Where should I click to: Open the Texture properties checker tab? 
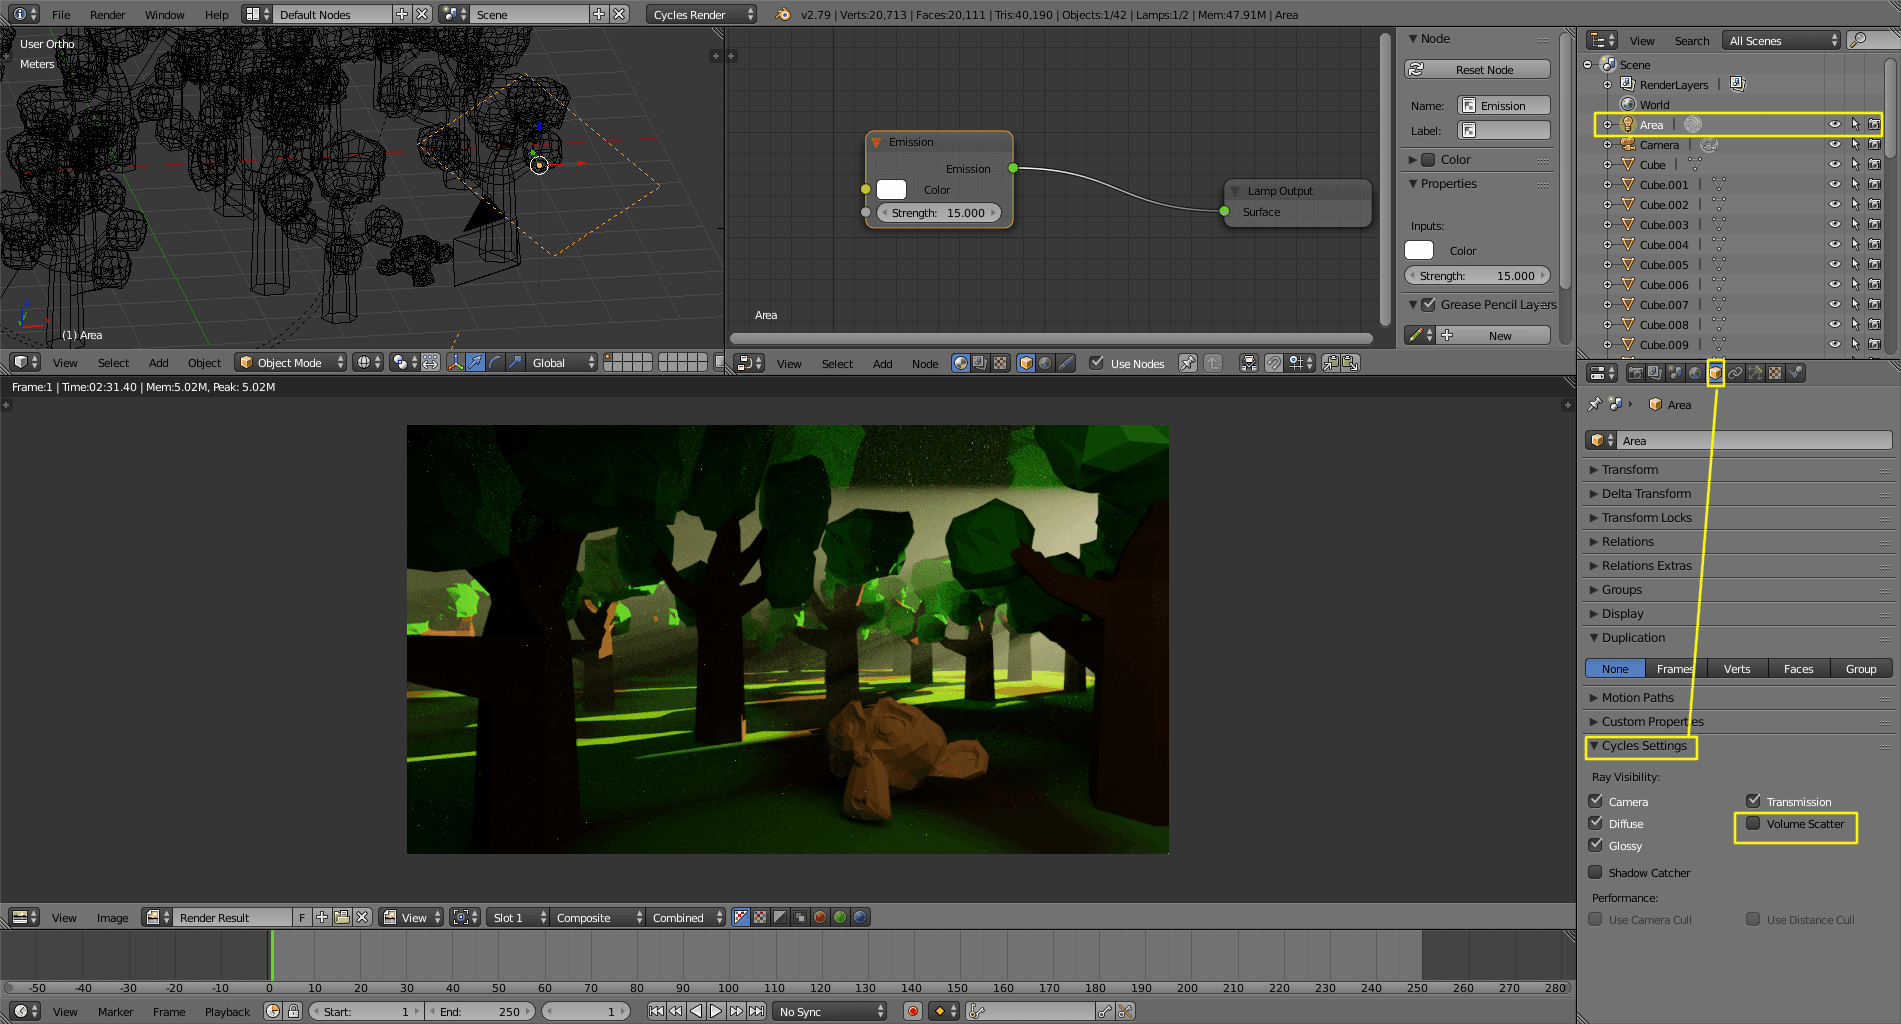[x=1775, y=373]
